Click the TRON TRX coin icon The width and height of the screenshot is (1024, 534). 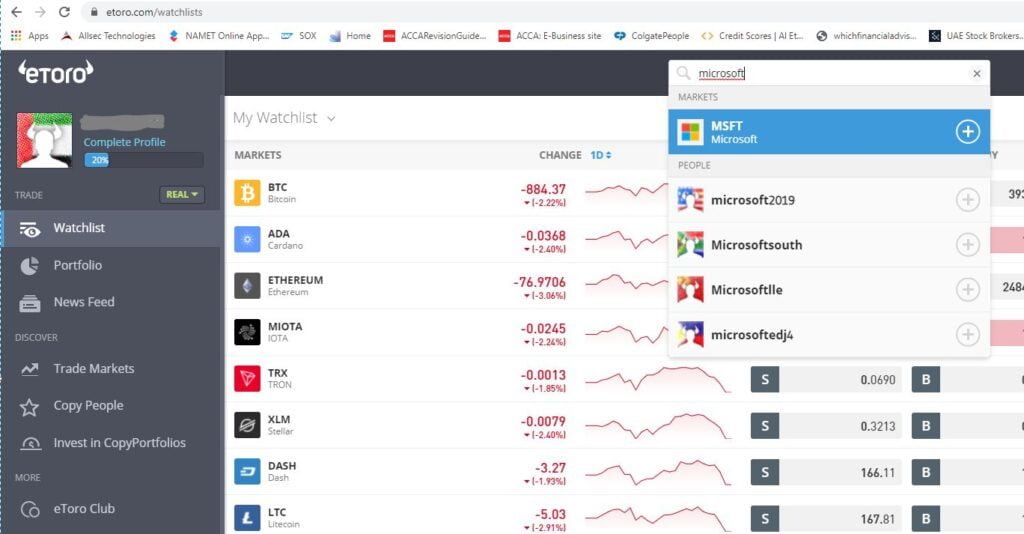(247, 379)
